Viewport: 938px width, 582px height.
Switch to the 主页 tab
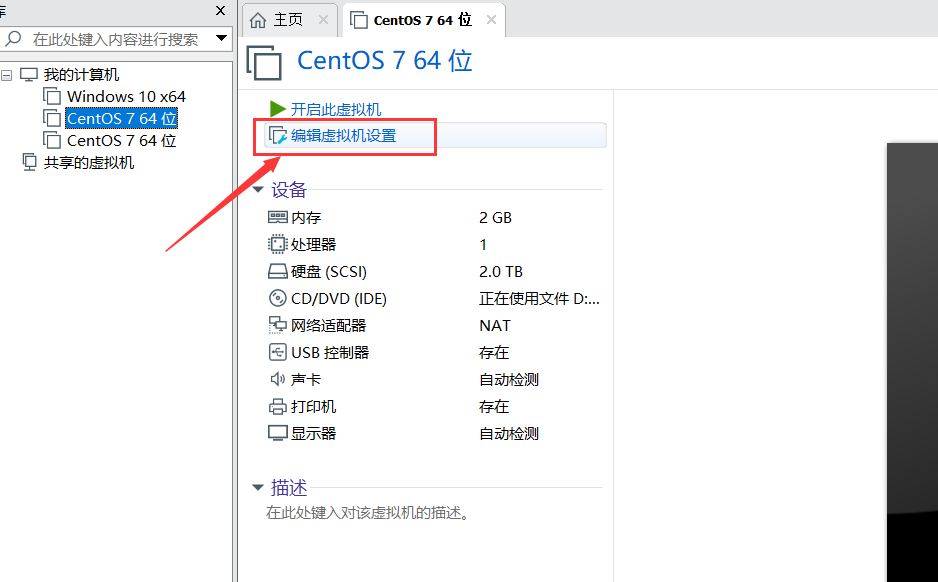290,20
